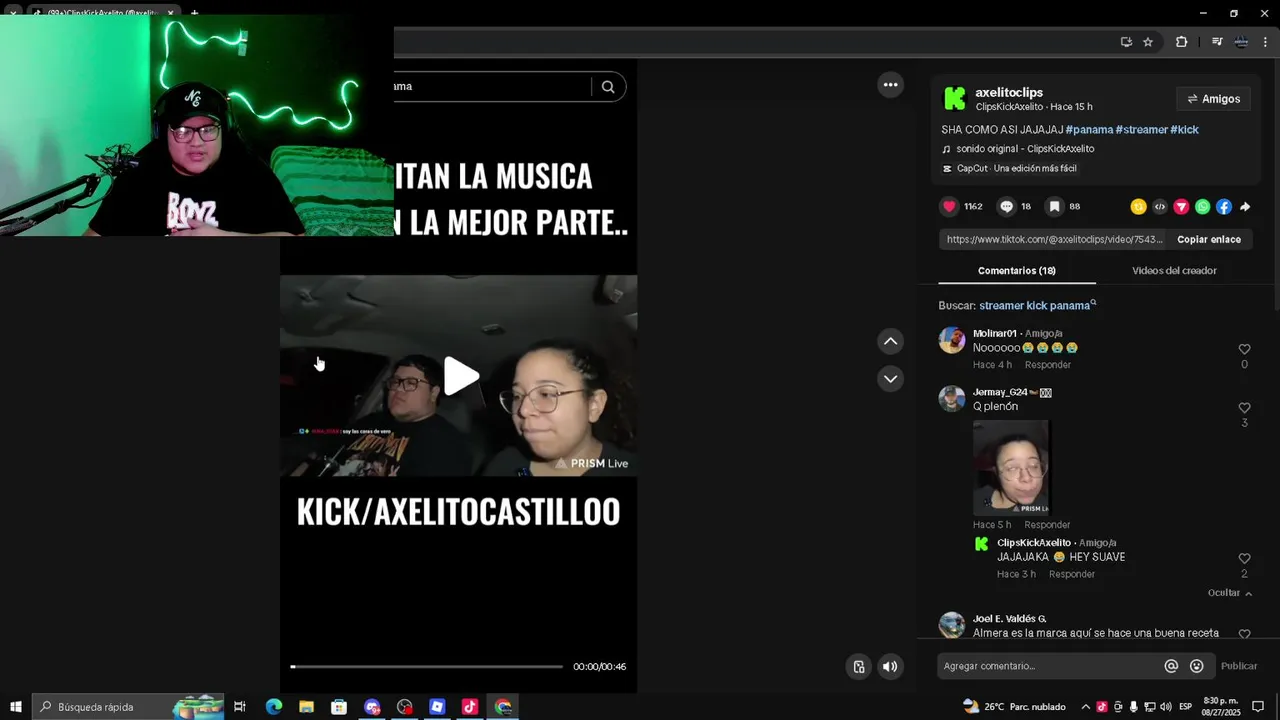Play the paused video
The width and height of the screenshot is (1280, 720).
[460, 376]
